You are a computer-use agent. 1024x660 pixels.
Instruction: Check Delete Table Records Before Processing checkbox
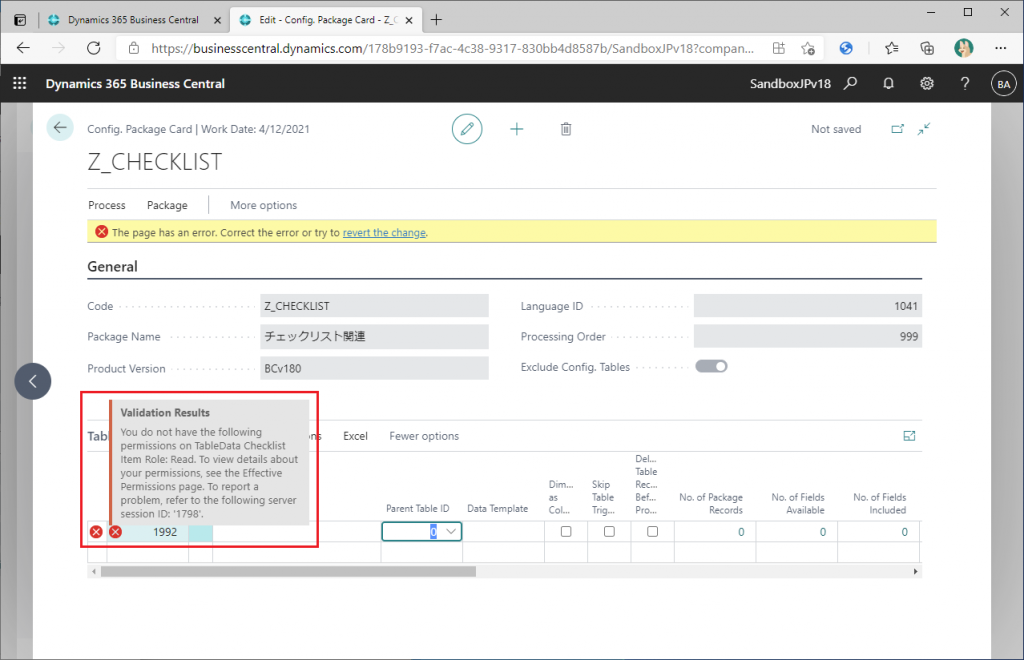652,531
